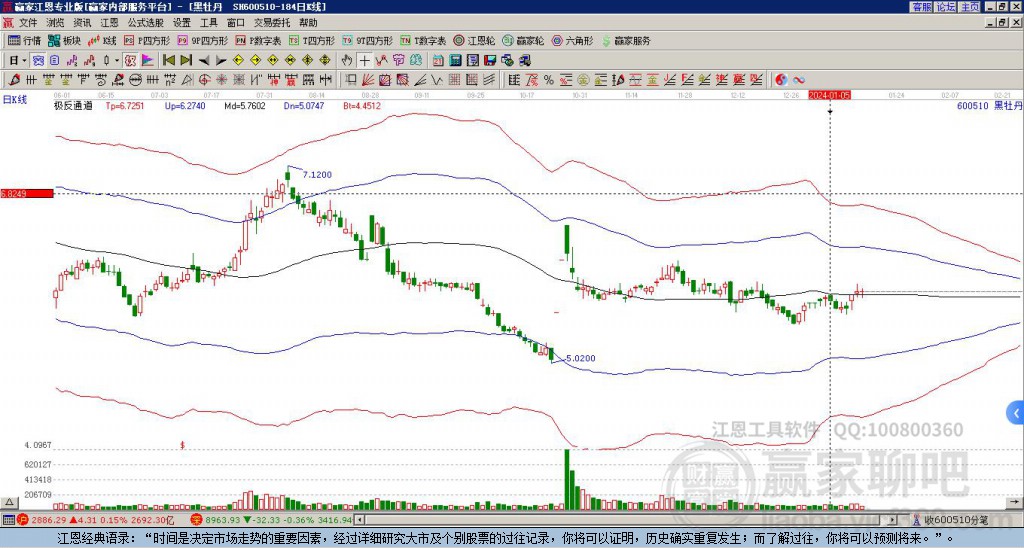
Task: Open the 六角形 tool
Action: tap(572, 40)
